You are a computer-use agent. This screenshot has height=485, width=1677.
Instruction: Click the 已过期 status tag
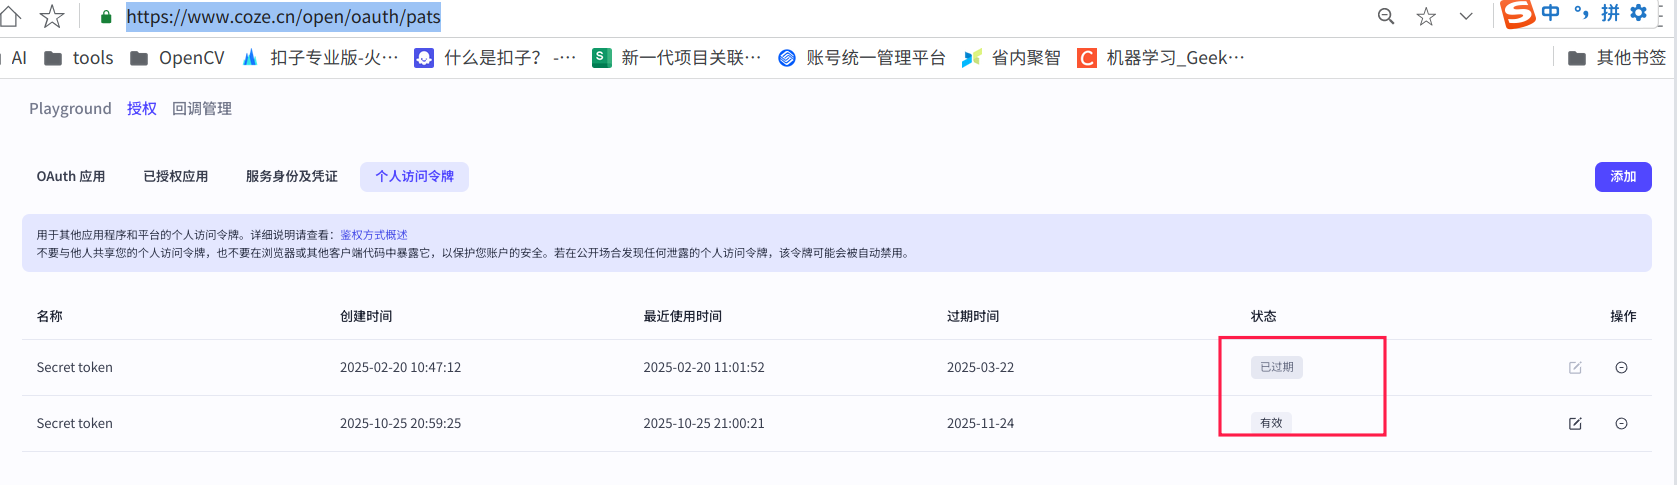[x=1277, y=367]
